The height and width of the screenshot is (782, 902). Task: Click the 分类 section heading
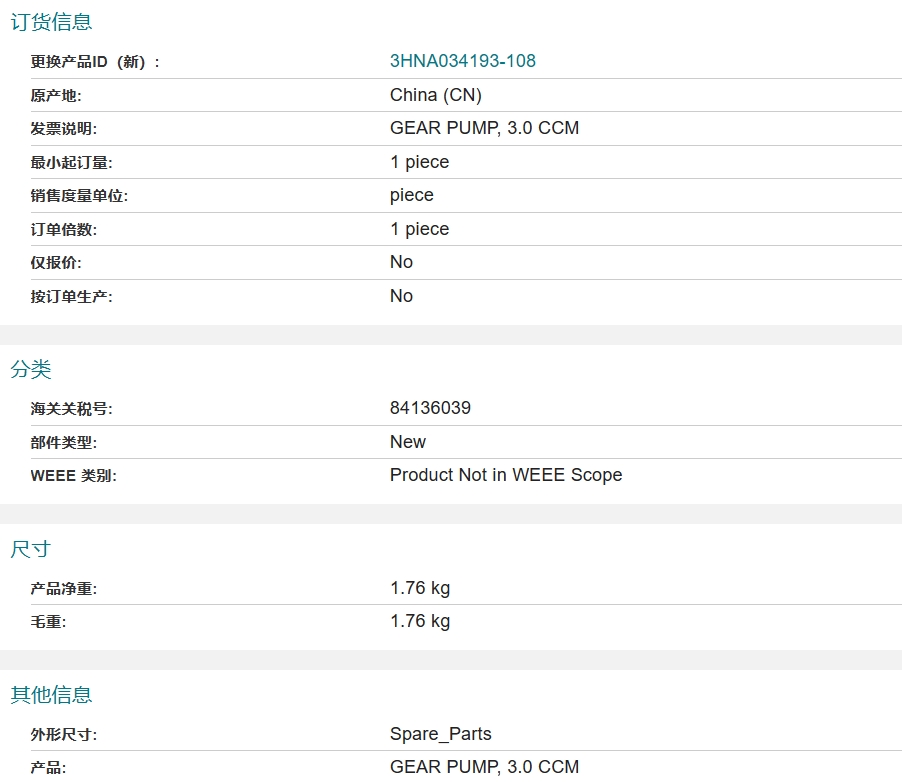point(31,369)
